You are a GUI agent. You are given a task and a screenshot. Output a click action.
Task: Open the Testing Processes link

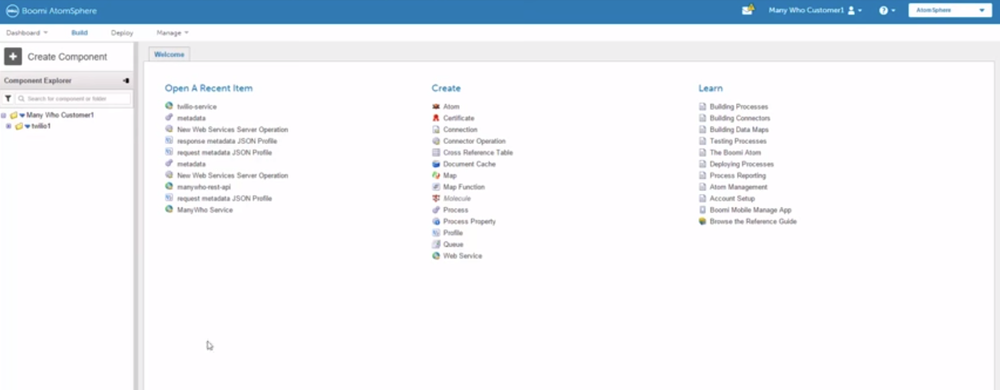pos(738,141)
